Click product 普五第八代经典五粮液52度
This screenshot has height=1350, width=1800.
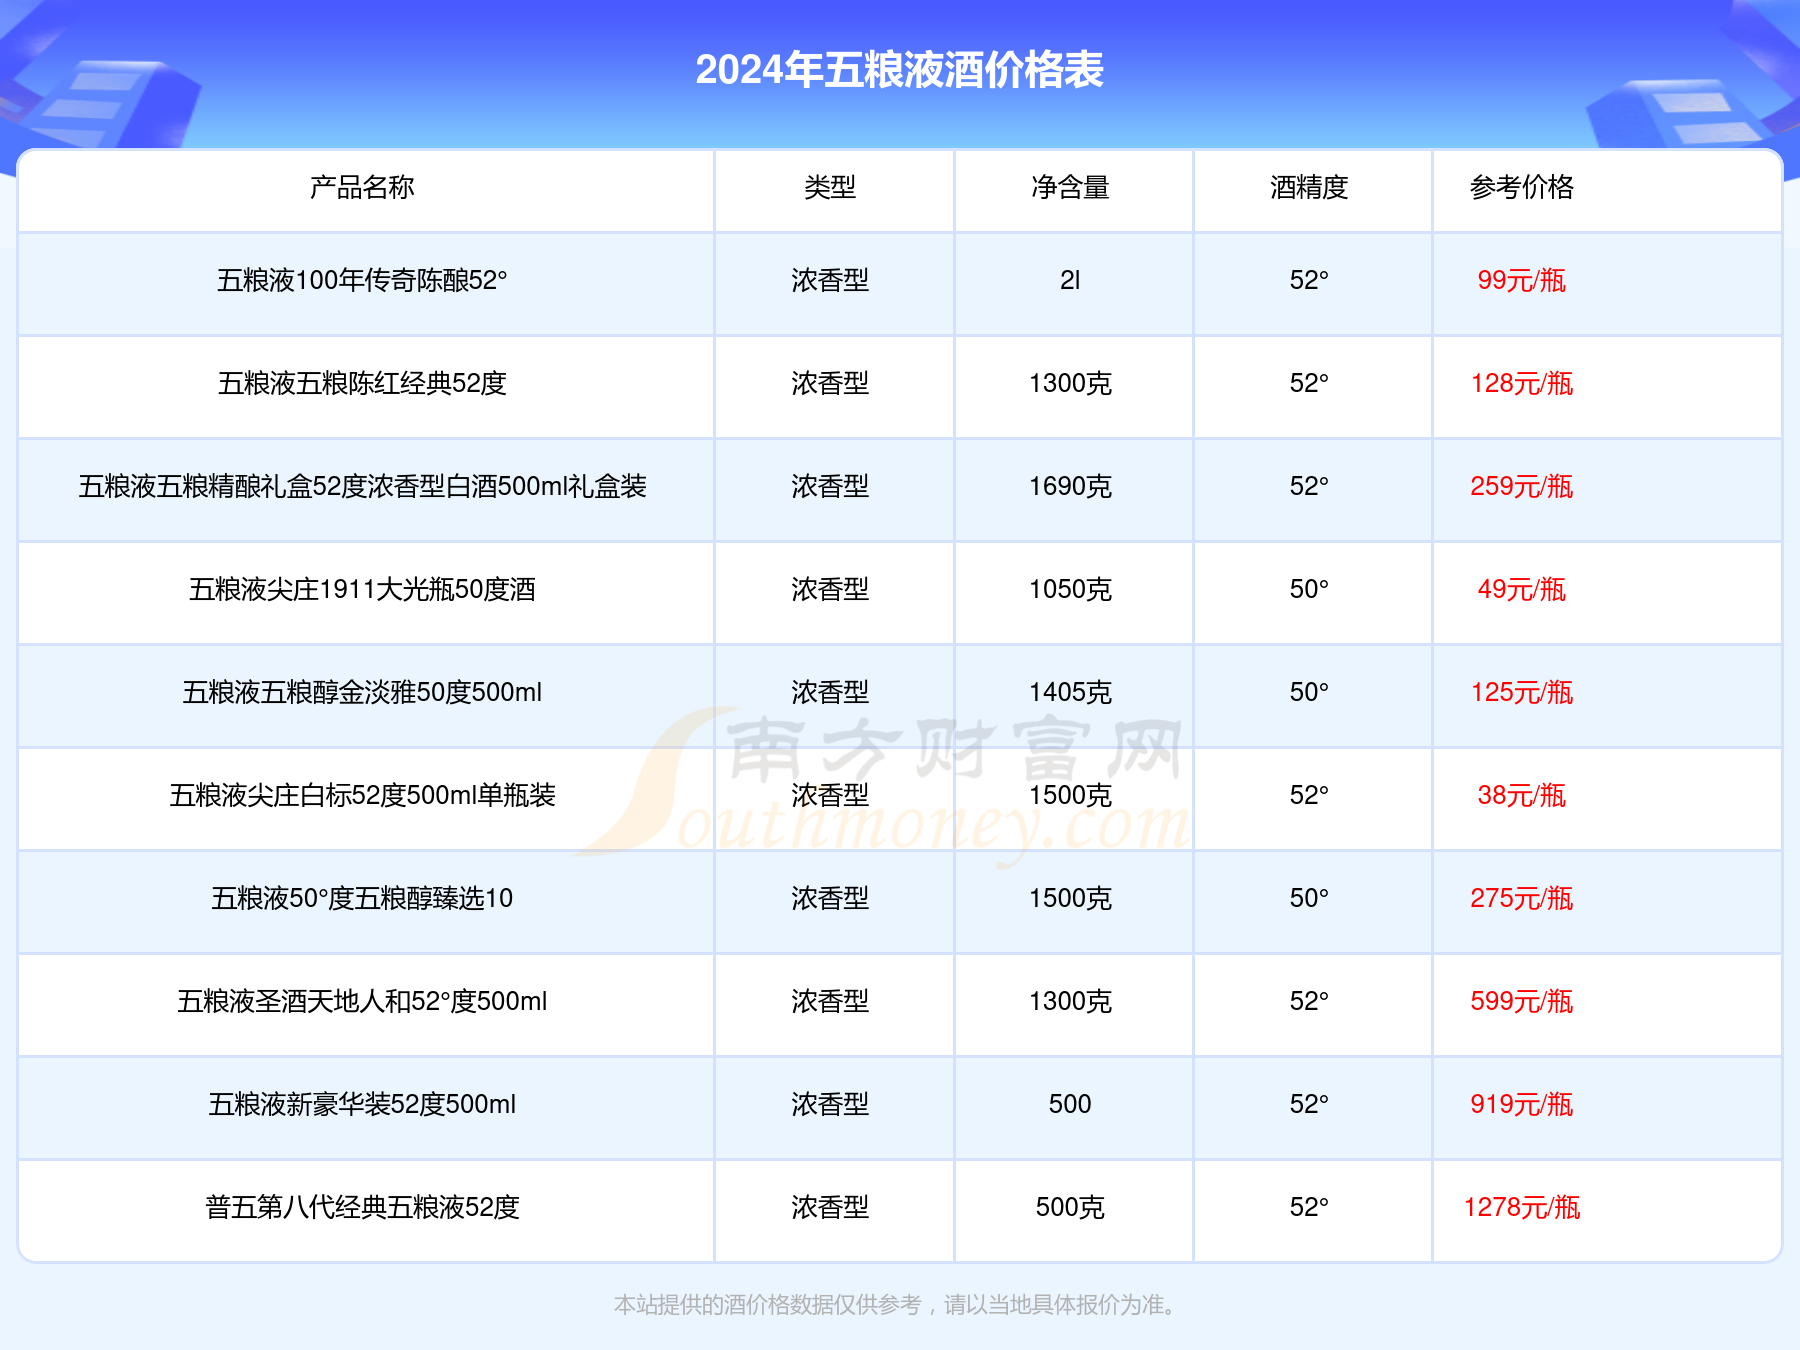point(362,1207)
